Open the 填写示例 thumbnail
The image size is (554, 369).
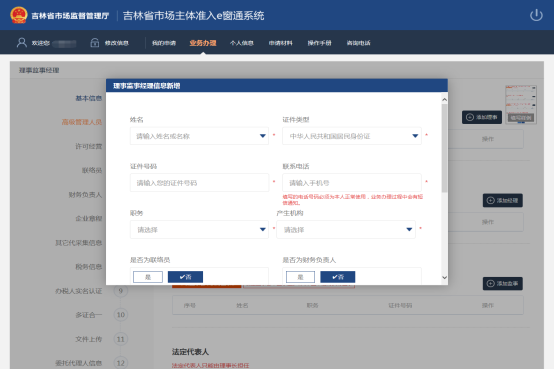521,104
